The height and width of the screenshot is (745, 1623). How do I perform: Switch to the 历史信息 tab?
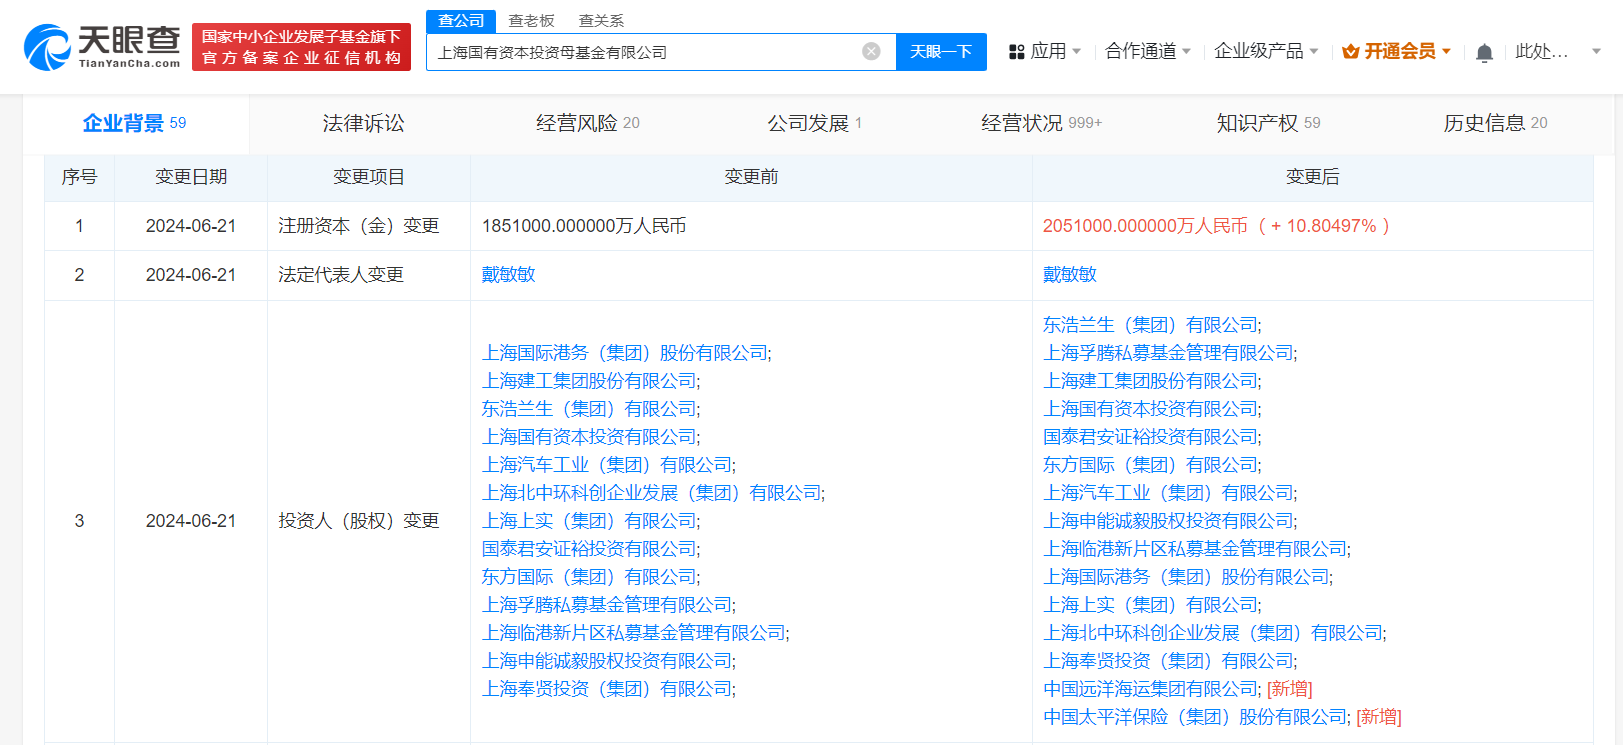click(x=1495, y=123)
